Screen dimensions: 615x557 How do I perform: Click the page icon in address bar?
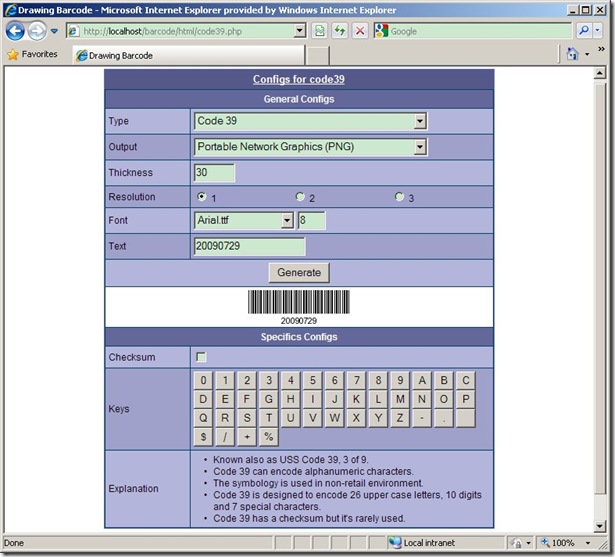74,31
